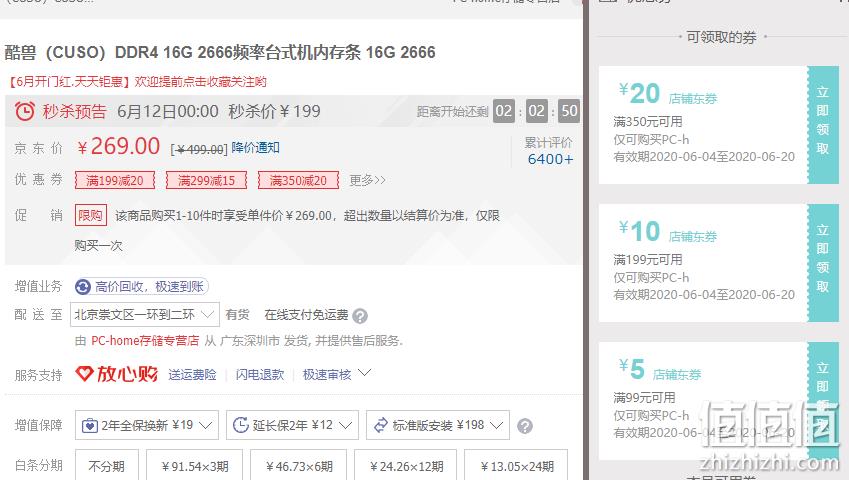The width and height of the screenshot is (849, 480).
Task: Click the 满350元可用 coupon condition
Action: click(648, 122)
